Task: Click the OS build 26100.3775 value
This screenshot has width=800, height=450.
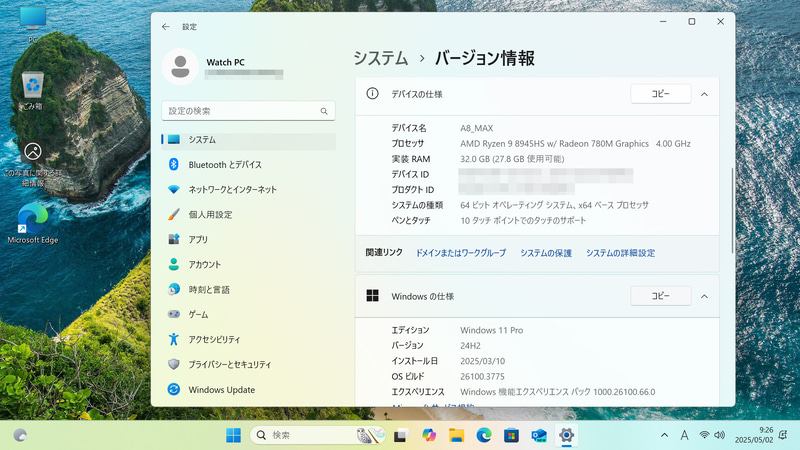Action: pos(482,377)
